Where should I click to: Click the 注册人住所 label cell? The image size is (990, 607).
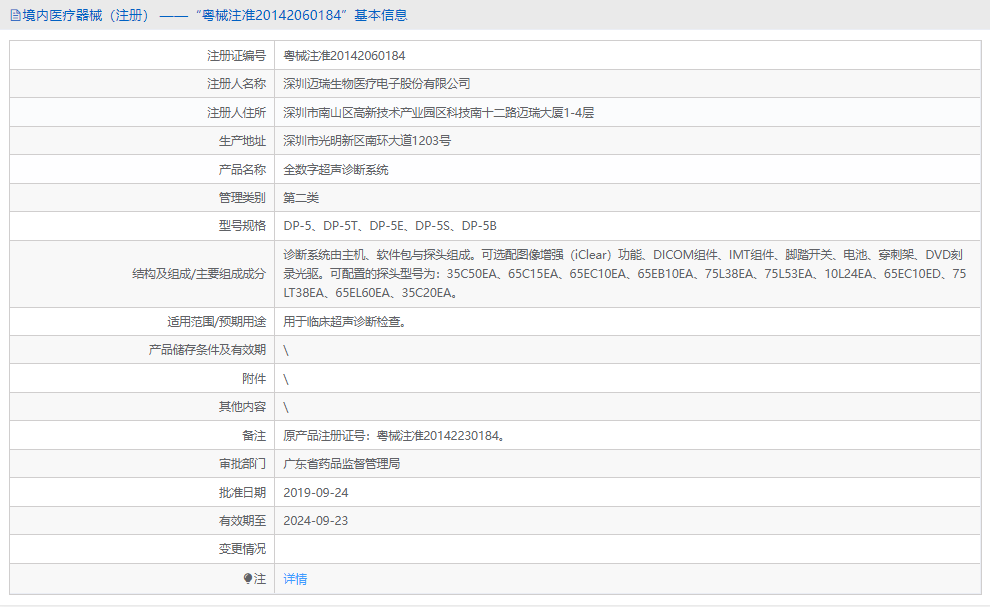coord(142,112)
